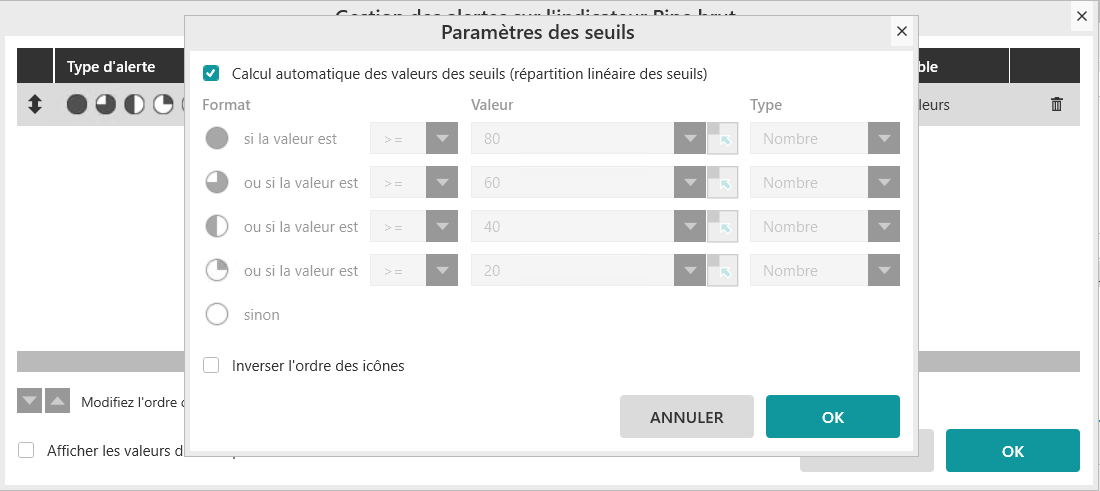Viewport: 1100px width, 491px height.
Task: Open the '>=' operator dropdown in first row
Action: point(441,139)
